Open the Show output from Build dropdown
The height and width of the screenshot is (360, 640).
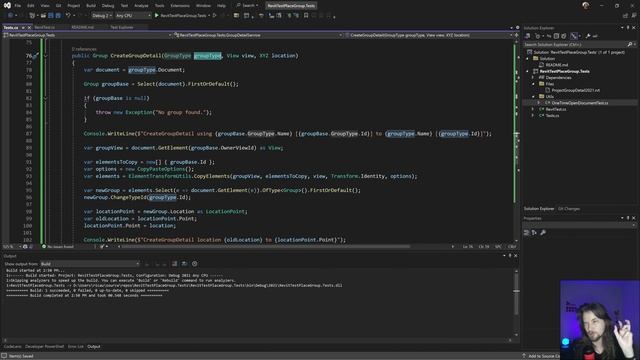pyautogui.click(x=90, y=264)
